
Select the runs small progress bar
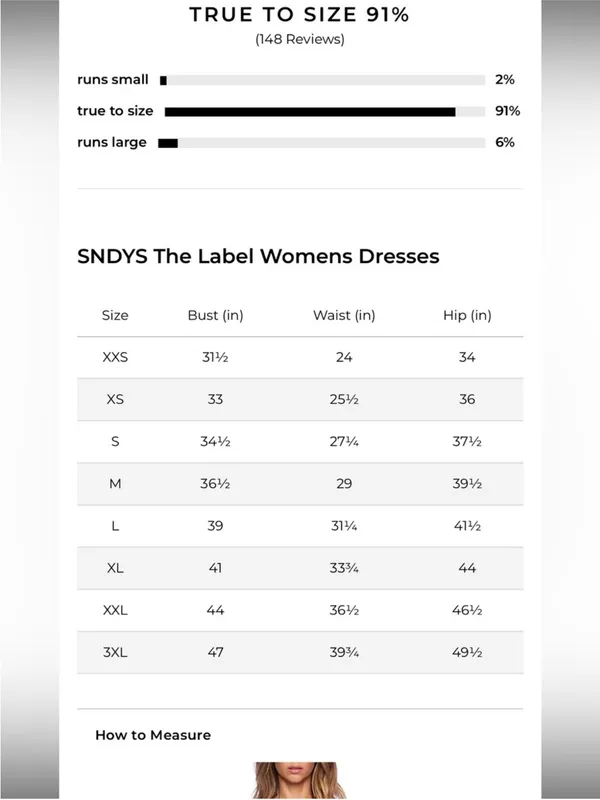[322, 80]
